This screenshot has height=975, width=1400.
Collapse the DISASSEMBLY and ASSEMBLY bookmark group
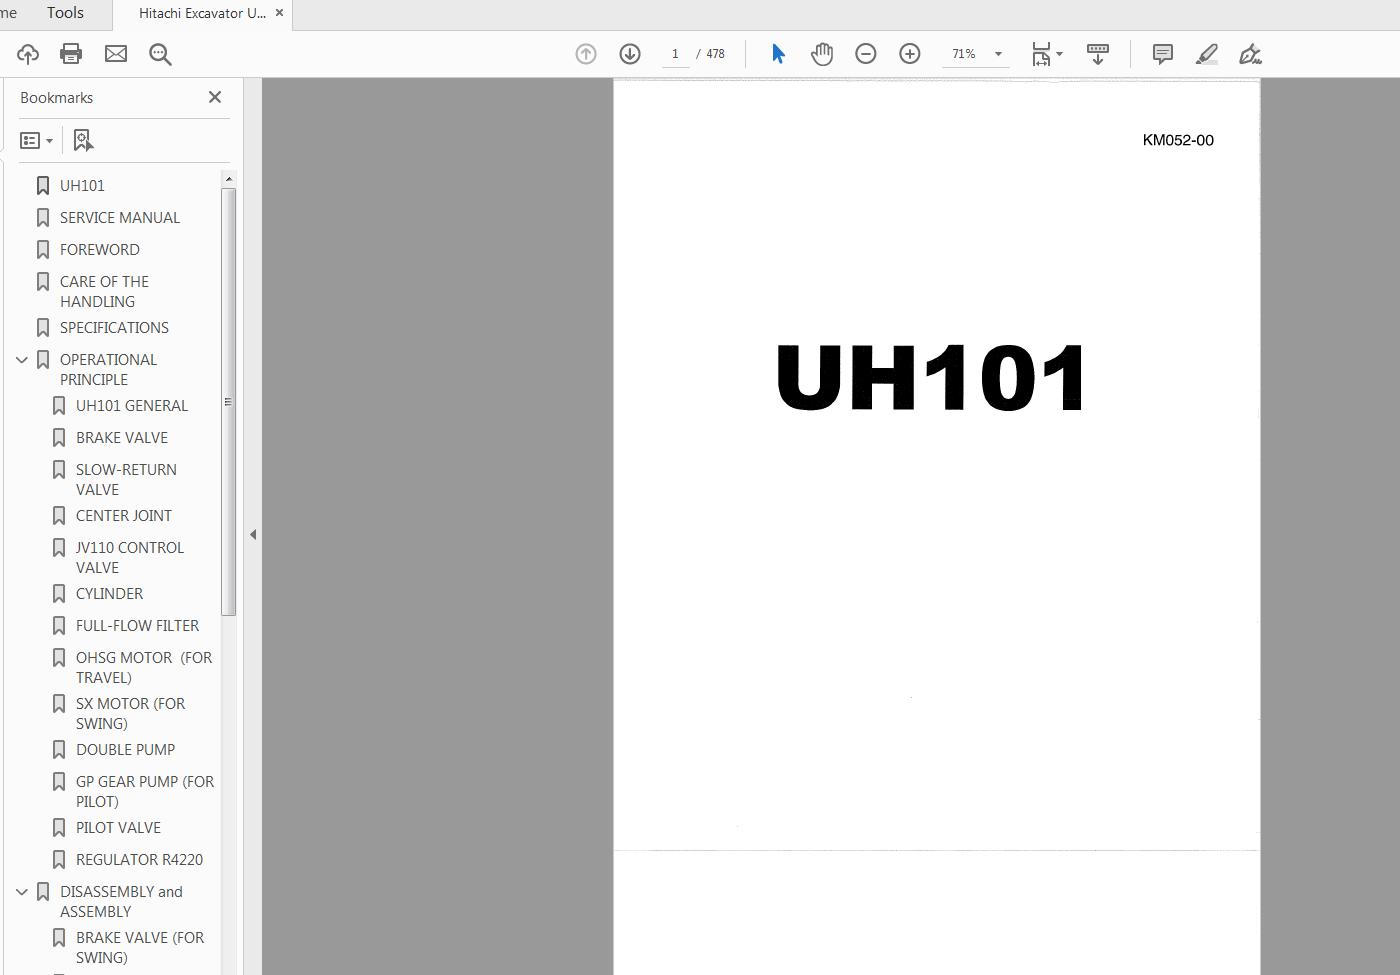(x=22, y=892)
